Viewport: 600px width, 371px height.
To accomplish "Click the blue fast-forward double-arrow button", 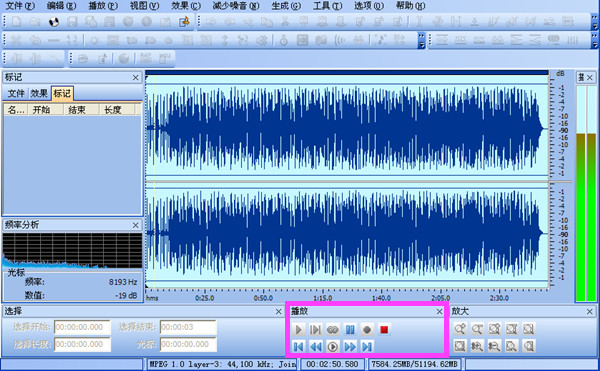I will point(350,347).
